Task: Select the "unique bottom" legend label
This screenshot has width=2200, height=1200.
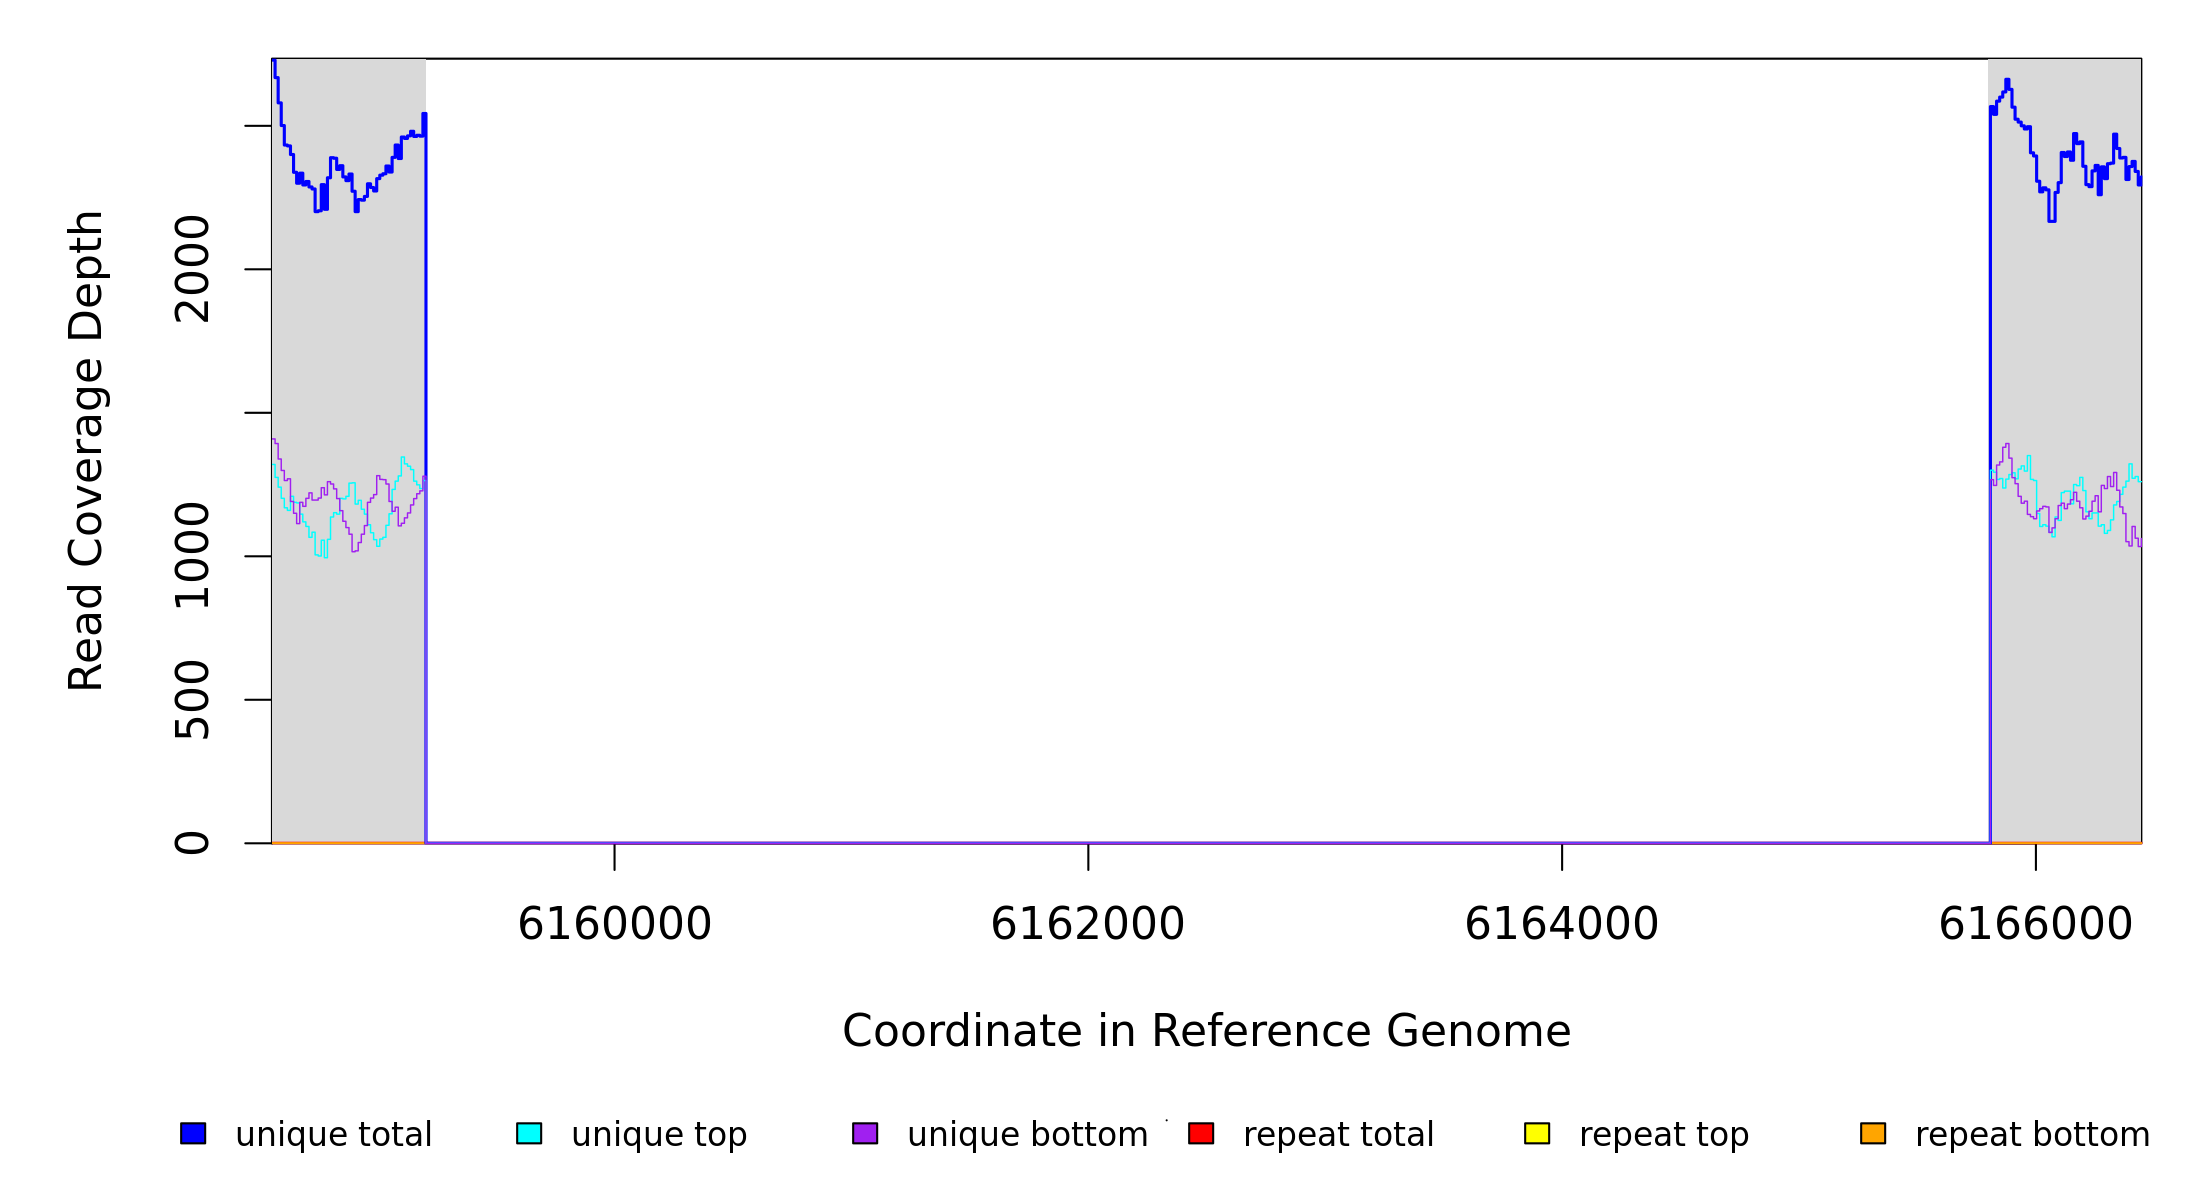Action: click(1027, 1135)
